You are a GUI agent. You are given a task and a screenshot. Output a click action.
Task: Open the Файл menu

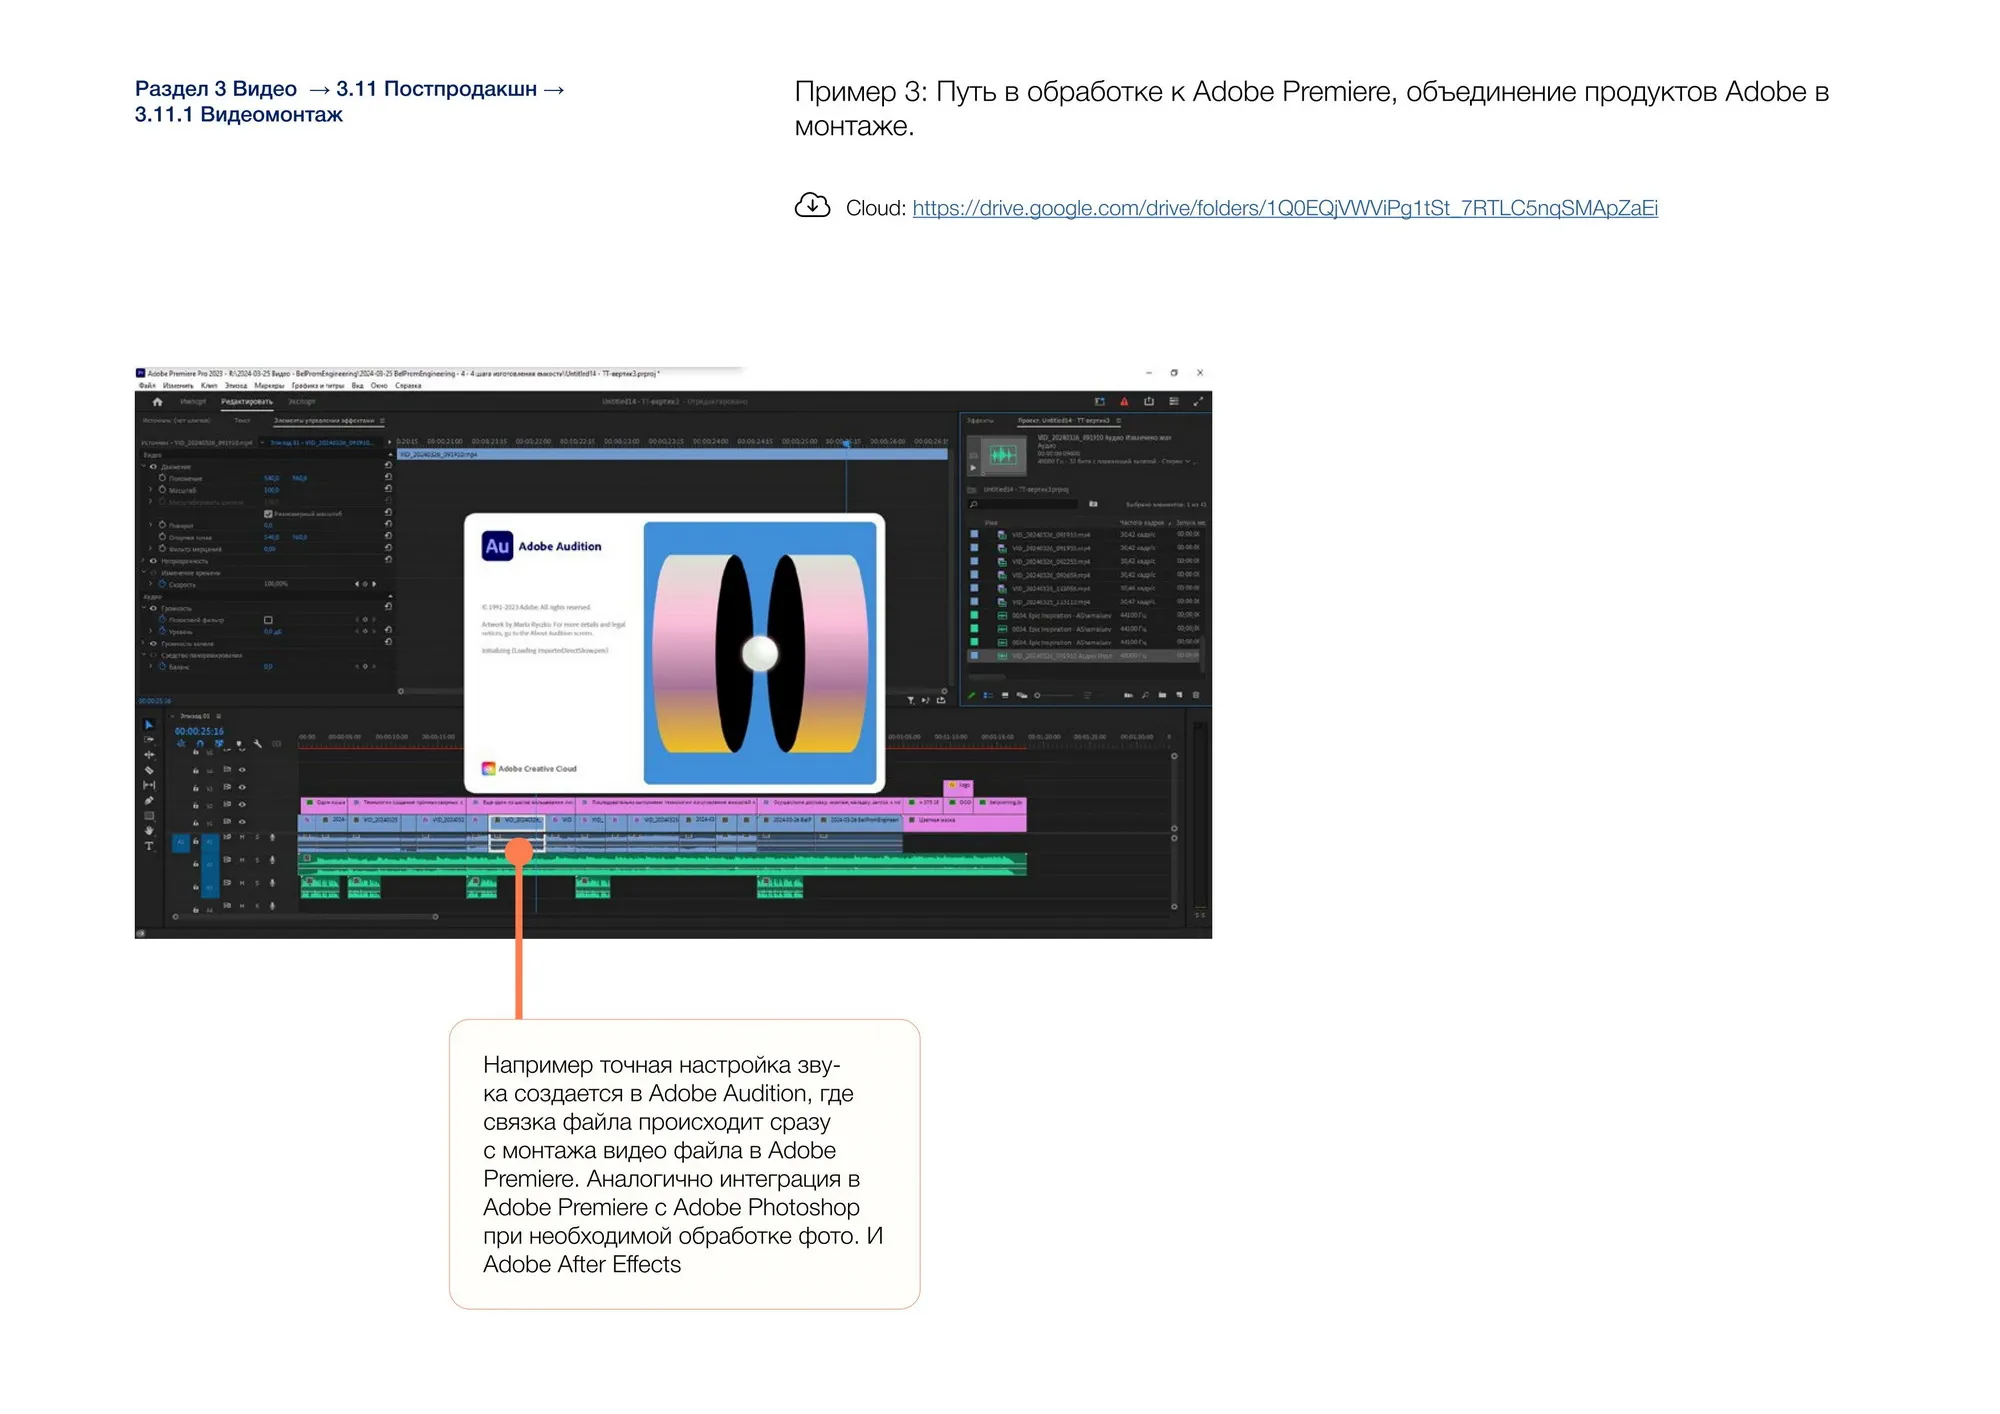click(147, 386)
